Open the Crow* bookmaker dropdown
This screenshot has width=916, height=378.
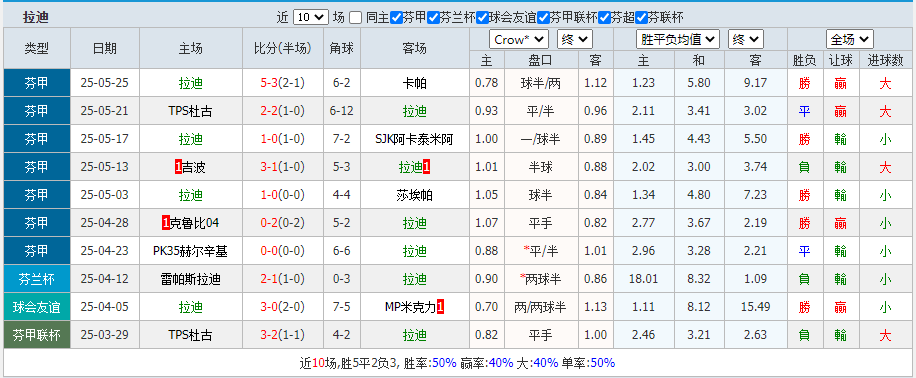pyautogui.click(x=519, y=40)
